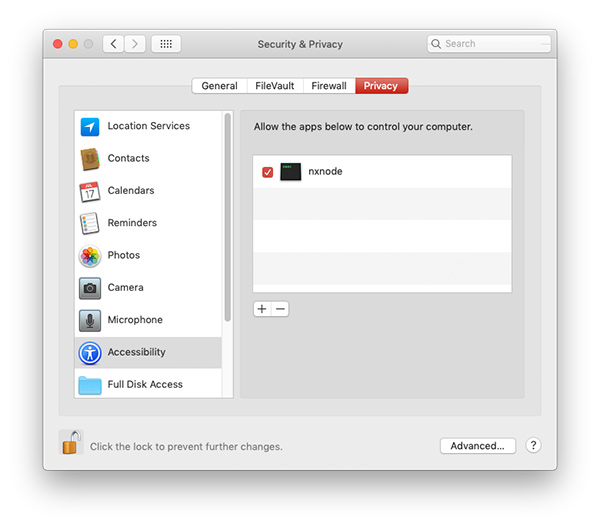Viewport: 600px width, 519px height.
Task: Open the FileVault tab
Action: [x=274, y=86]
